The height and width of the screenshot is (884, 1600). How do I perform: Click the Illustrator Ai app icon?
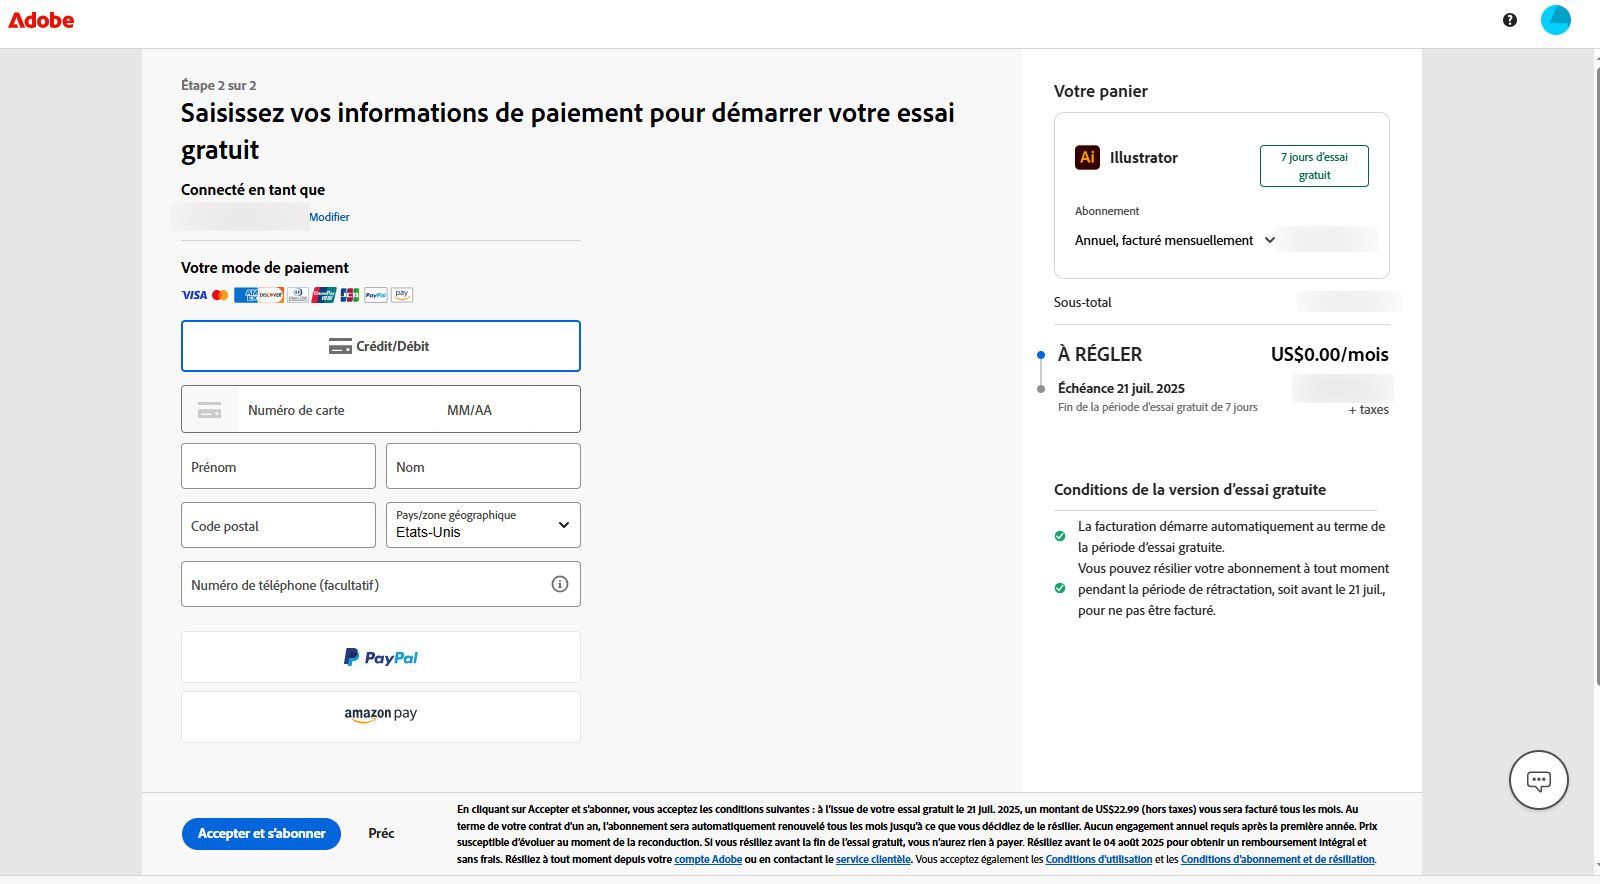[x=1087, y=157]
